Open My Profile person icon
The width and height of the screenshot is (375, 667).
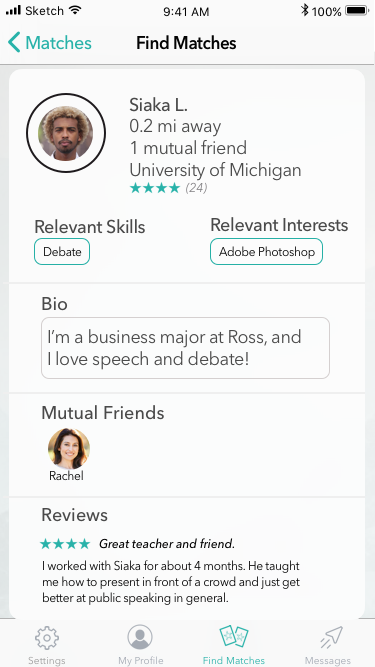[x=140, y=637]
